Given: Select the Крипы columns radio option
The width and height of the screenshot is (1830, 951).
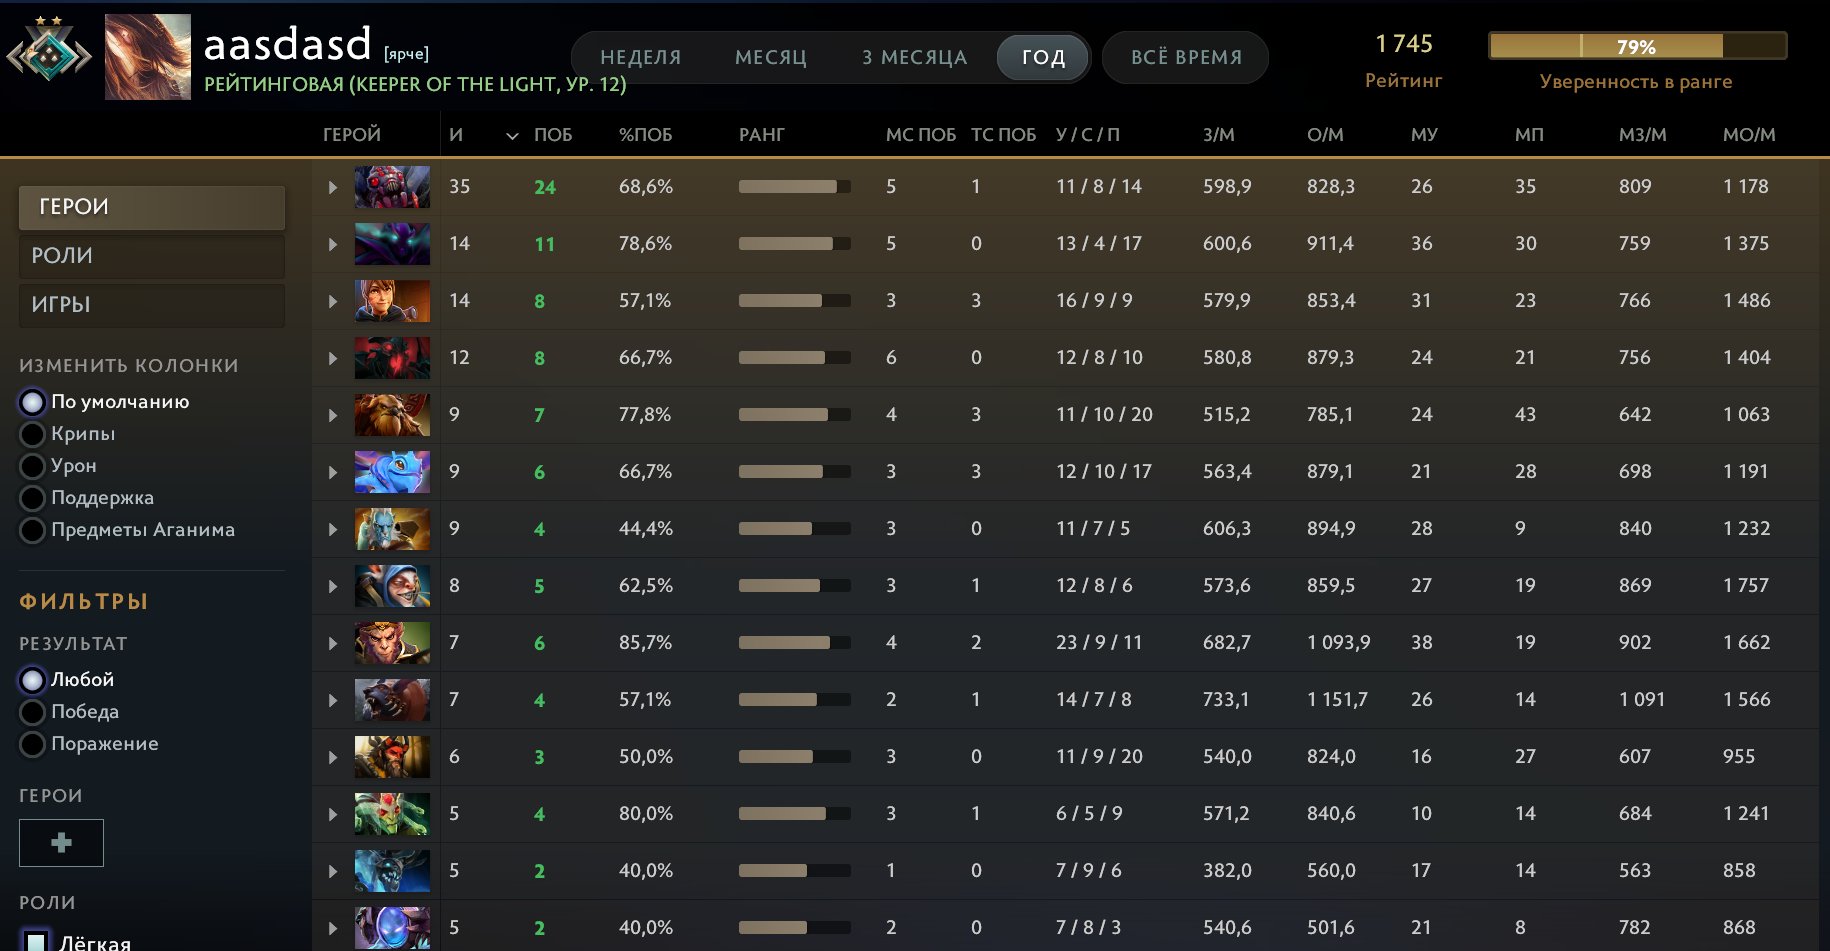Looking at the screenshot, I should tap(33, 434).
